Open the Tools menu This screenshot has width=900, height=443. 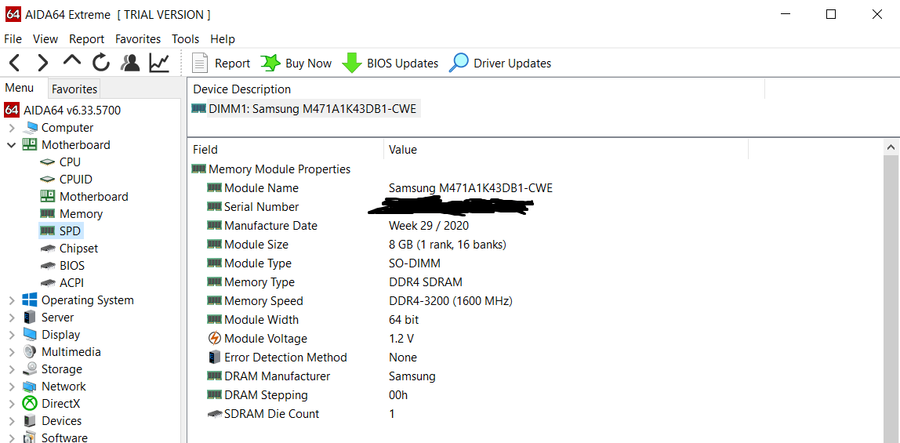[185, 39]
